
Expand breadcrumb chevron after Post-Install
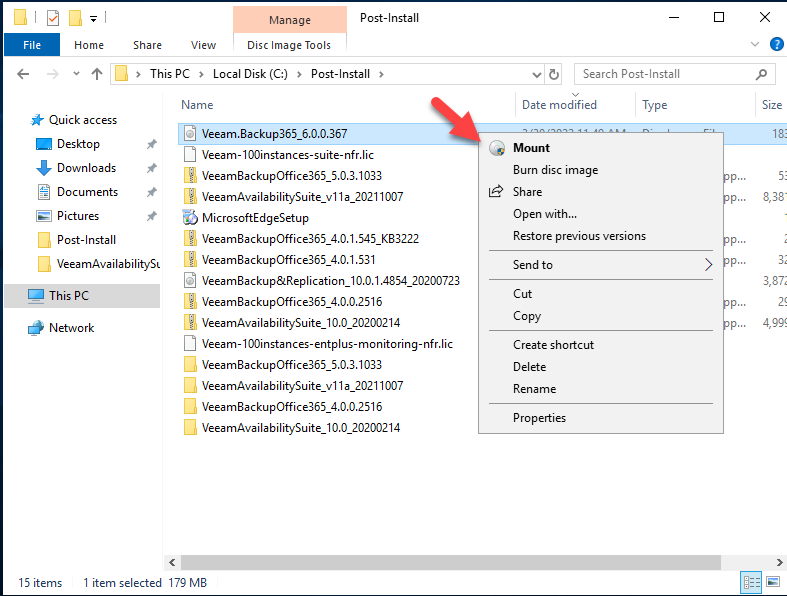(x=381, y=74)
